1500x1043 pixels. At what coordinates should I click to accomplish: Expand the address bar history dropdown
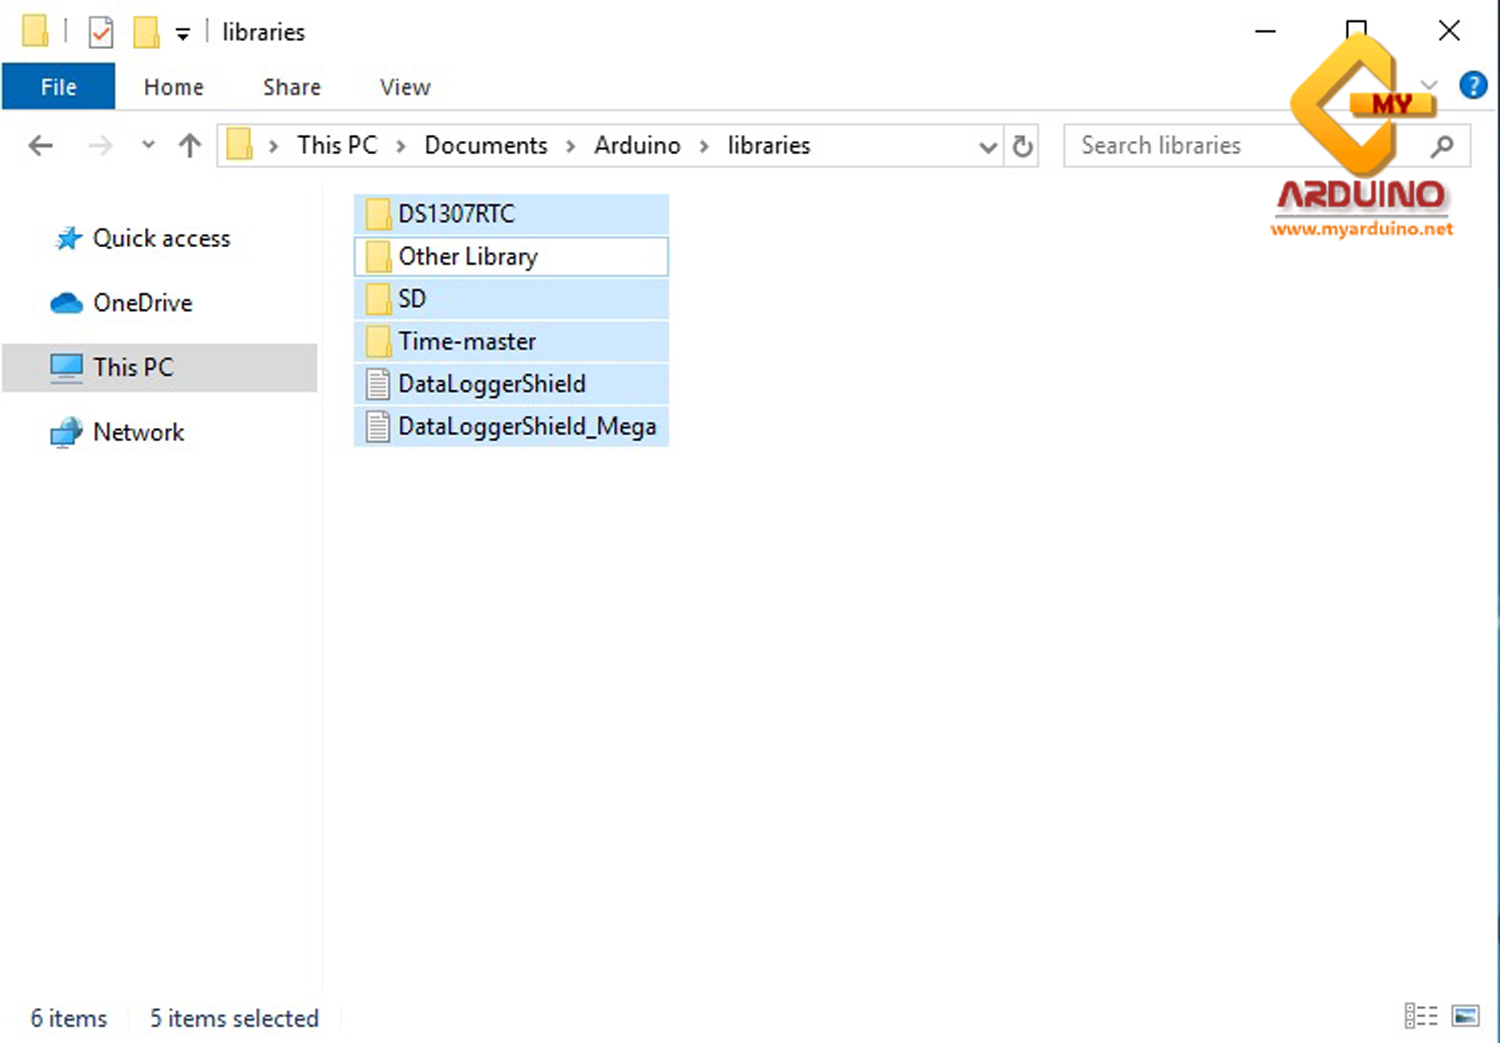click(987, 147)
